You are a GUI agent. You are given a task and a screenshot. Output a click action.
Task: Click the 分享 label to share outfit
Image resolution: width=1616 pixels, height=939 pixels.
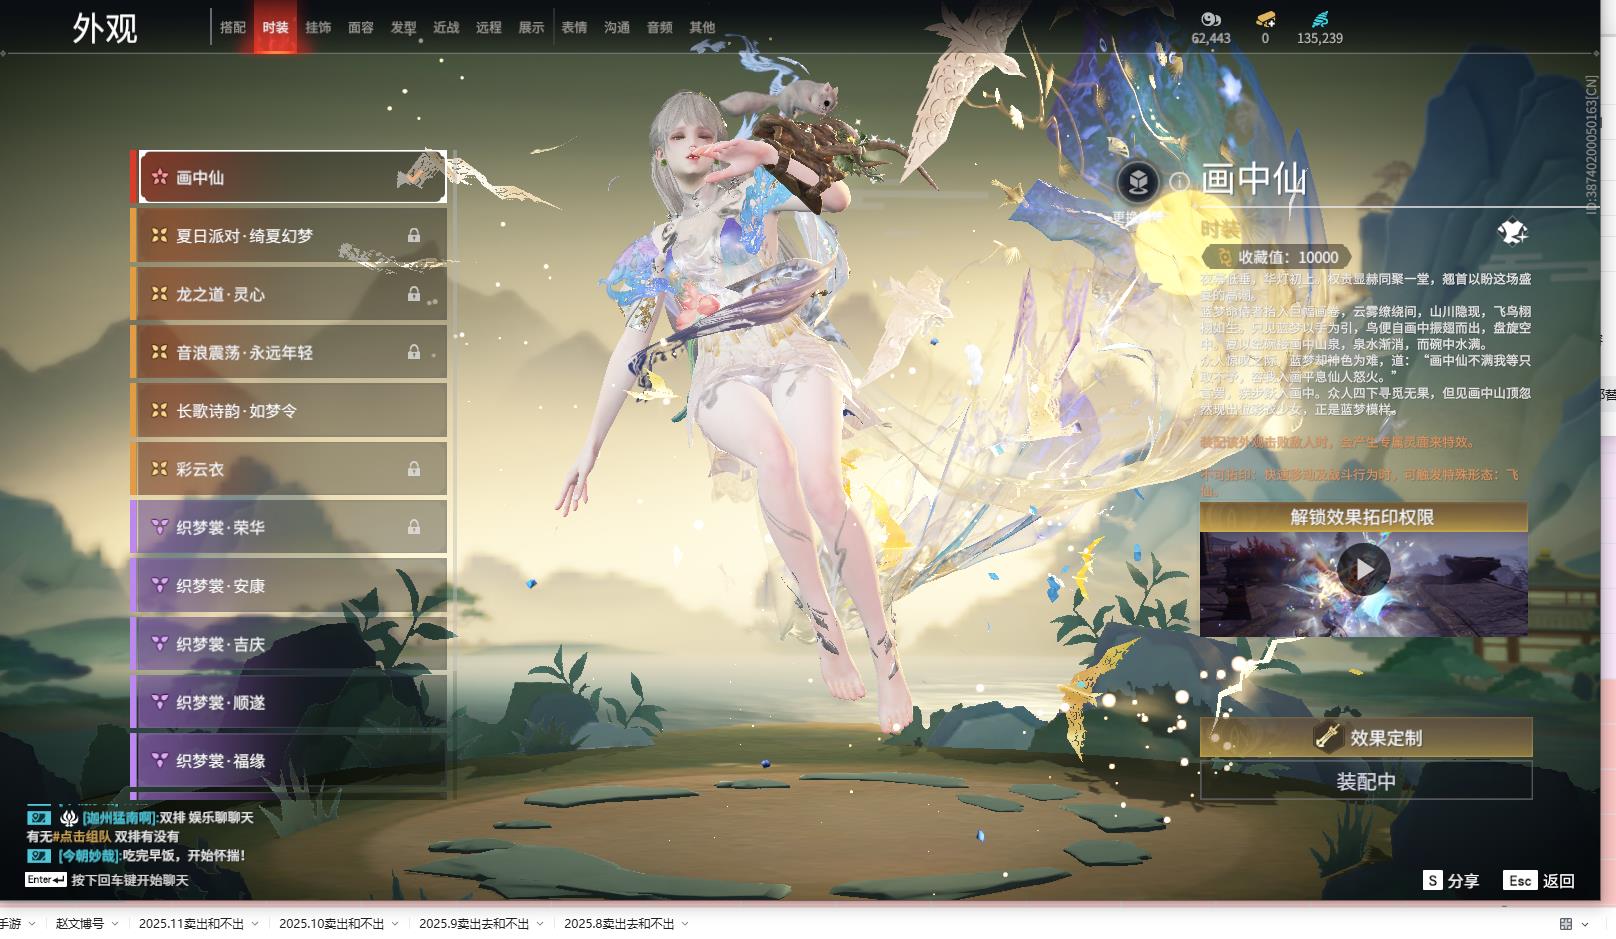coord(1463,881)
